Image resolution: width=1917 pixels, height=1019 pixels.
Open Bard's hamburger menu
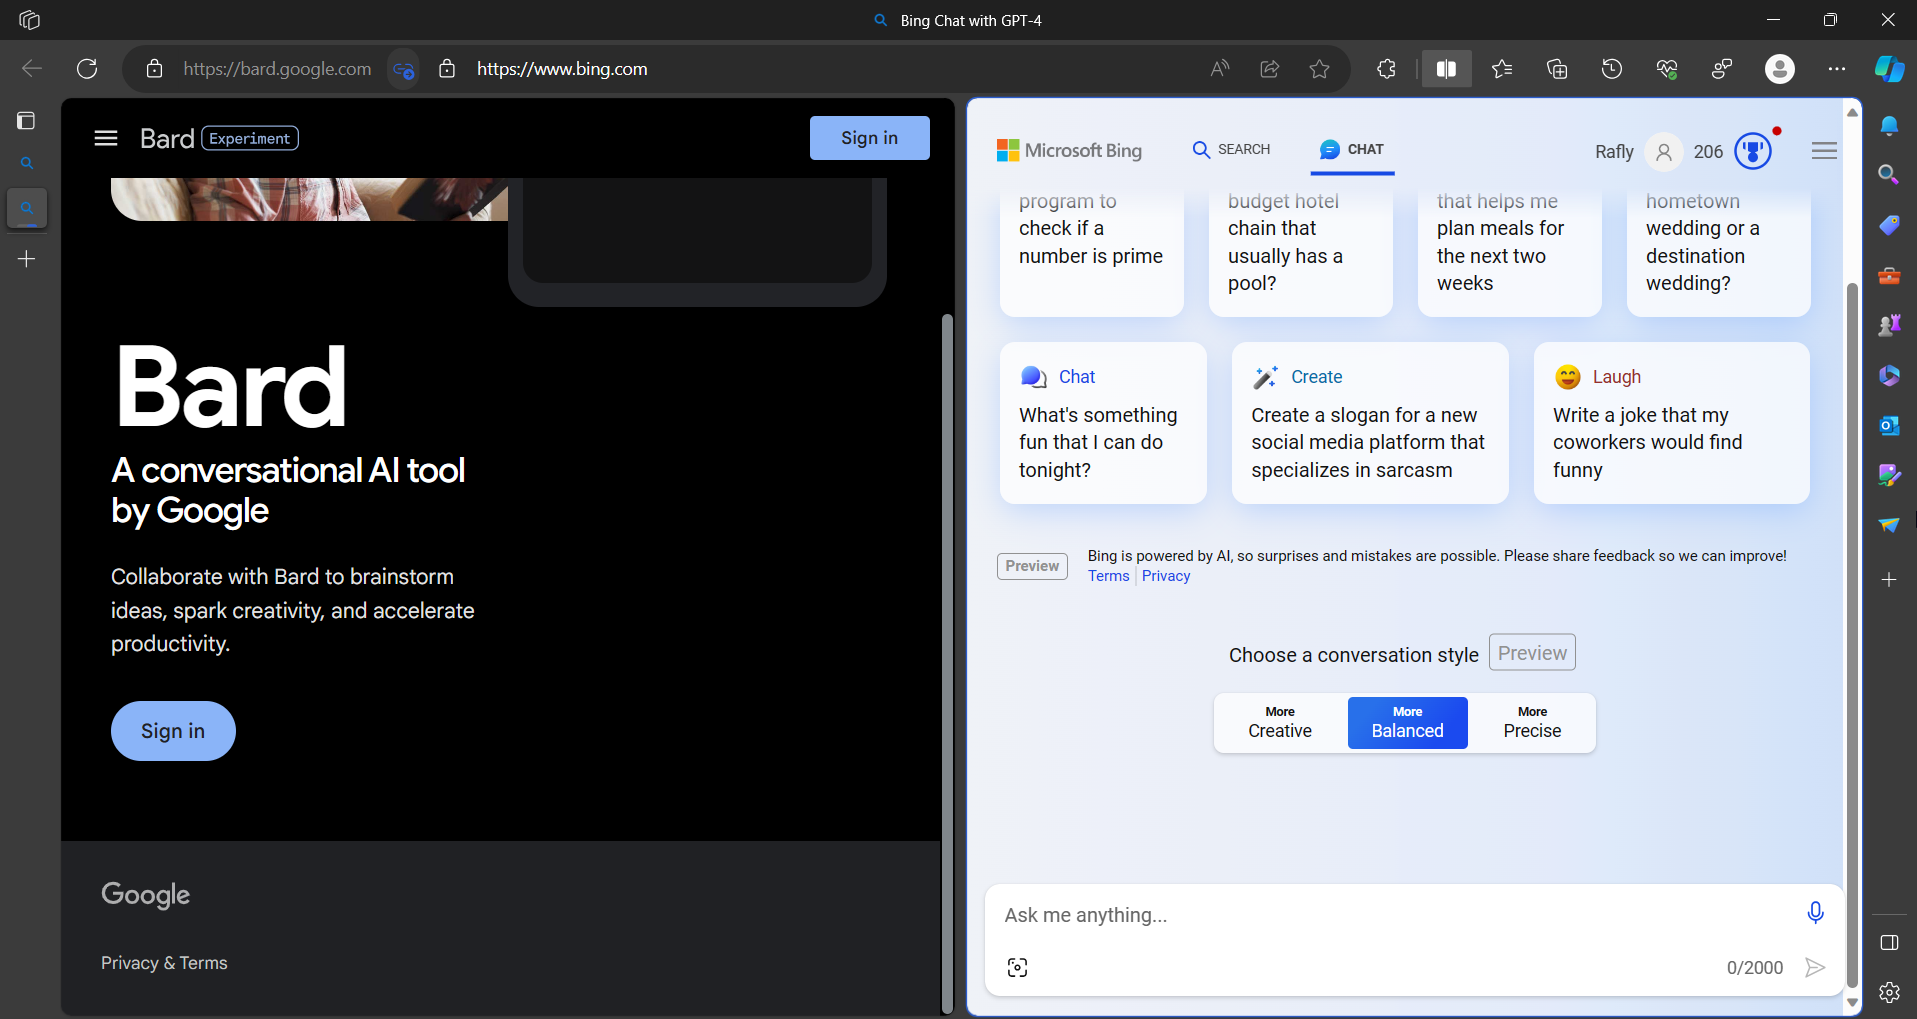[x=105, y=137]
